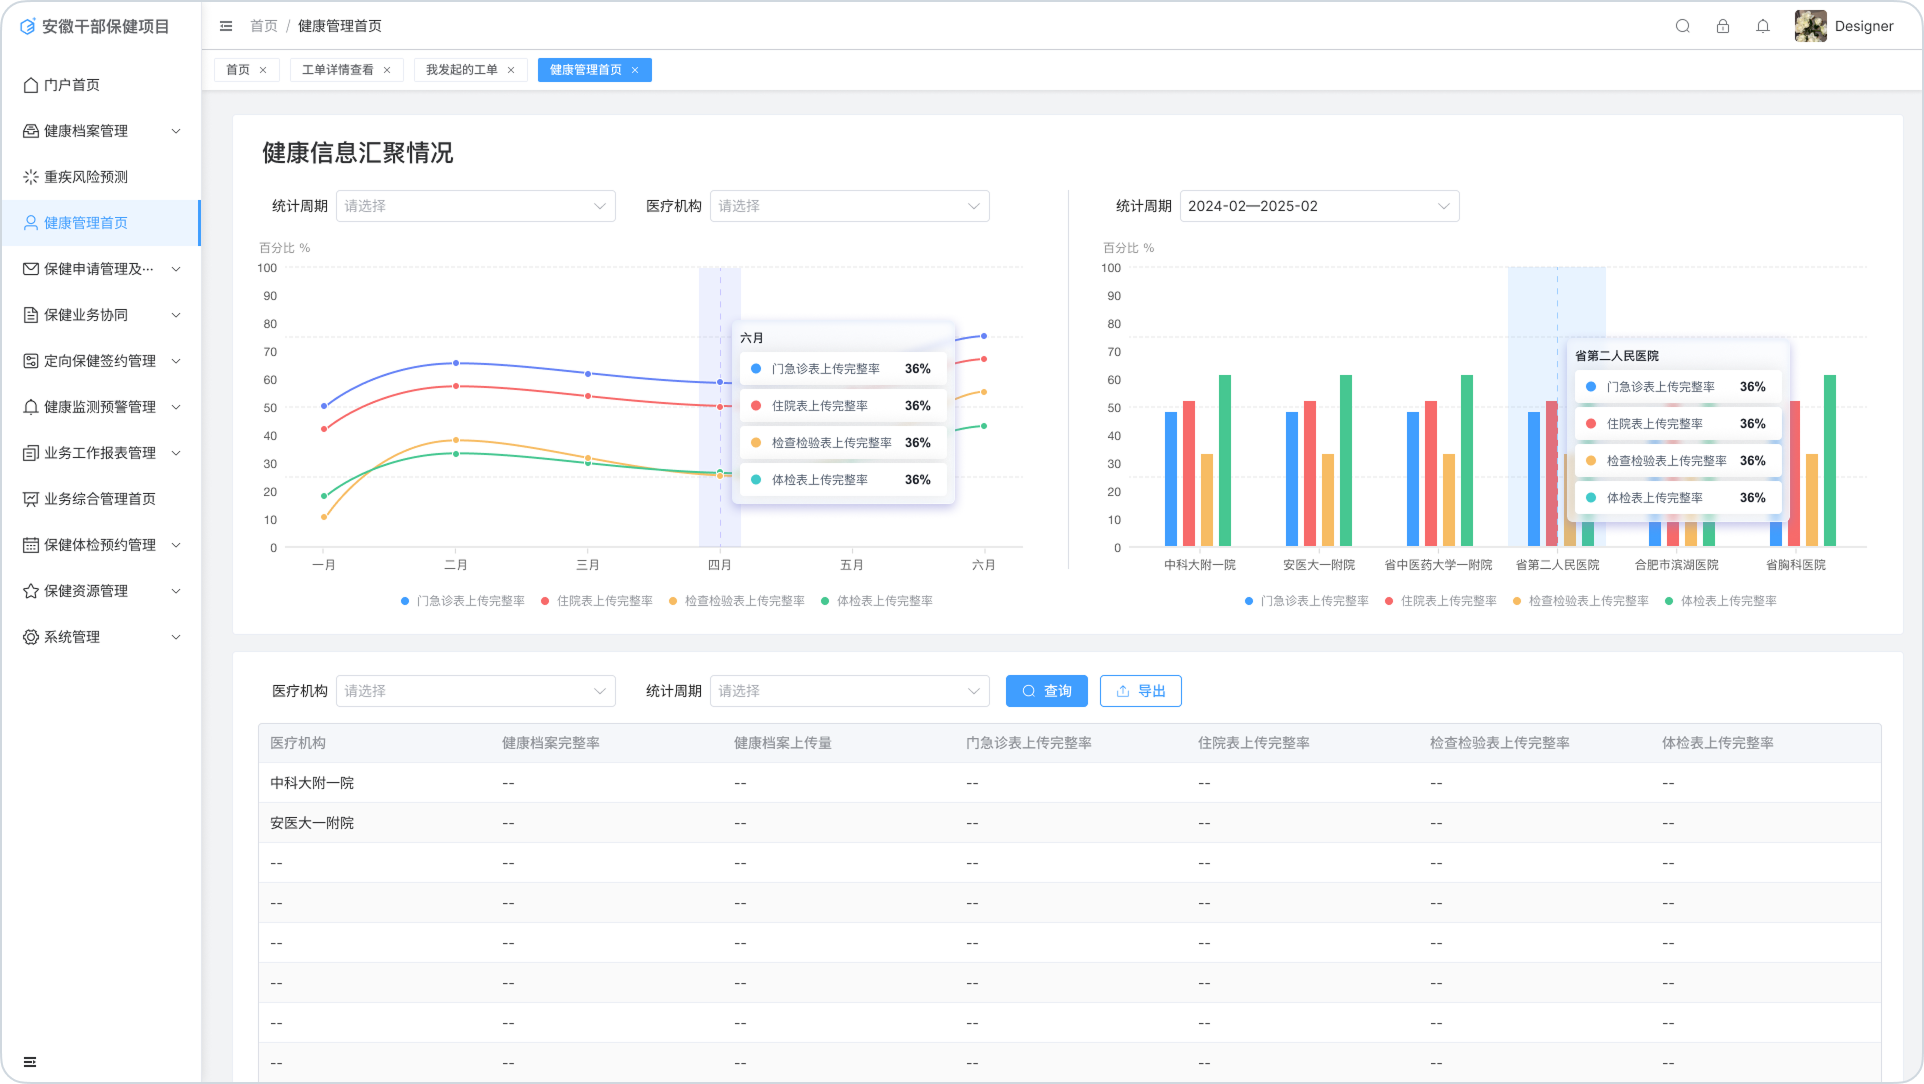1924x1084 pixels.
Task: Toggle 体检表上传完整率 legend in bar chart
Action: pos(1721,601)
